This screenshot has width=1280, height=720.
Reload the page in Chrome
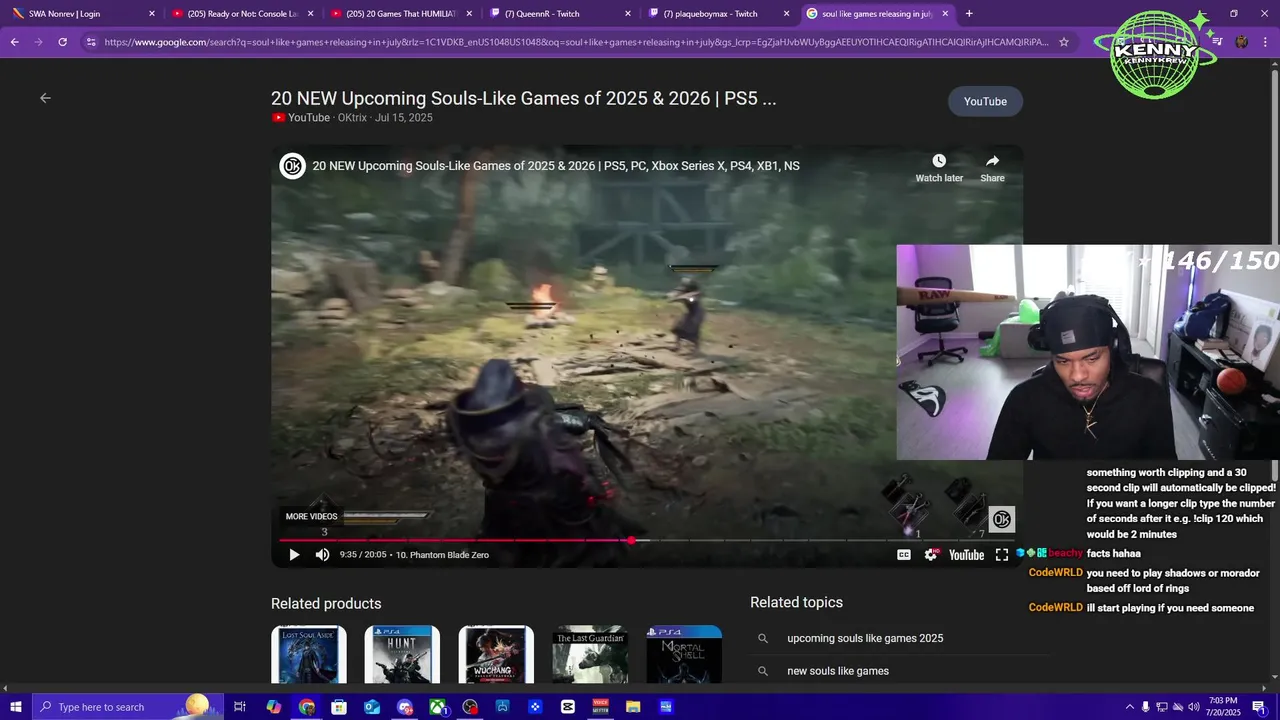tap(62, 42)
